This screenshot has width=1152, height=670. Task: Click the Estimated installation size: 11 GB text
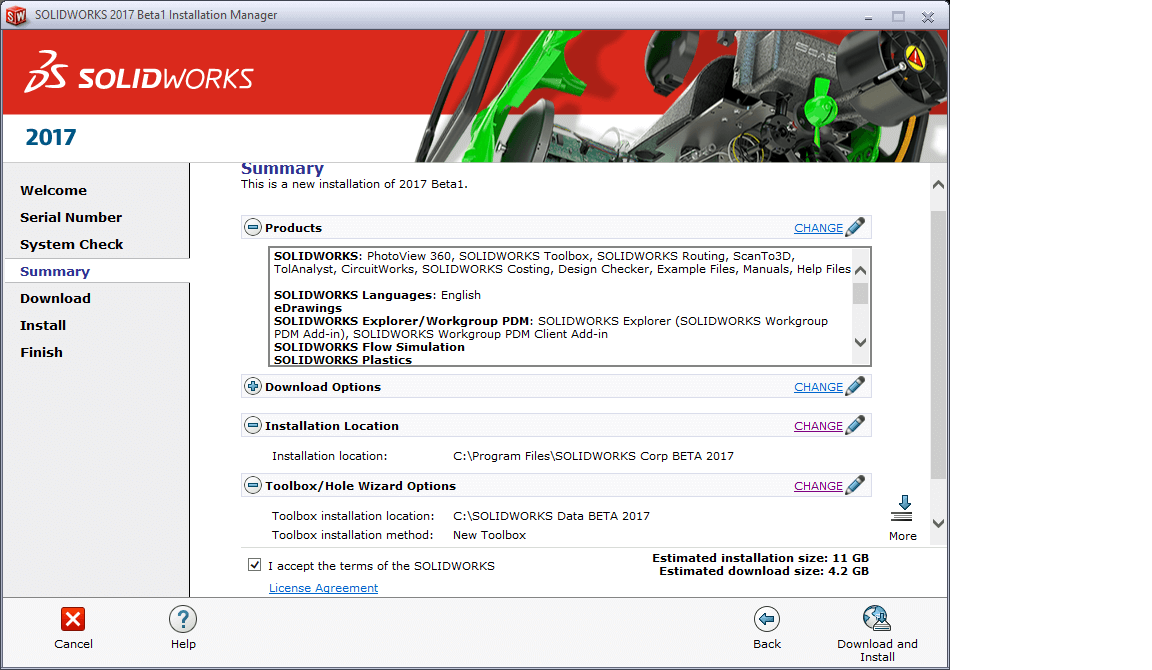[x=760, y=558]
